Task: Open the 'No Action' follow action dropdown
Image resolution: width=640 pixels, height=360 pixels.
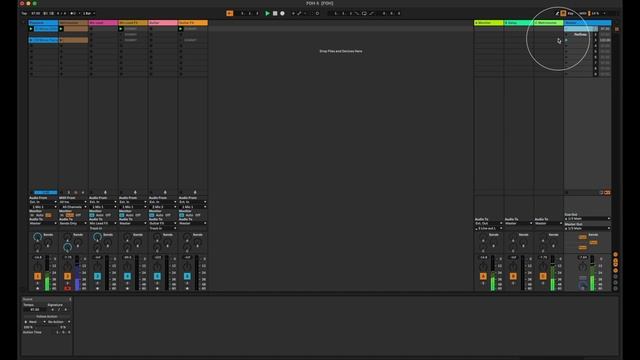Action: (x=59, y=322)
